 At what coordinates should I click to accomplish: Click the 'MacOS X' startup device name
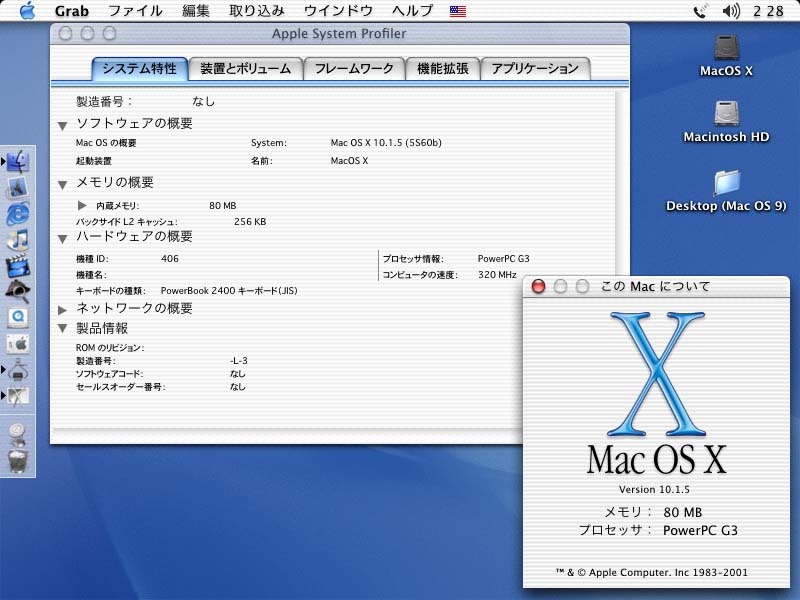coord(349,161)
